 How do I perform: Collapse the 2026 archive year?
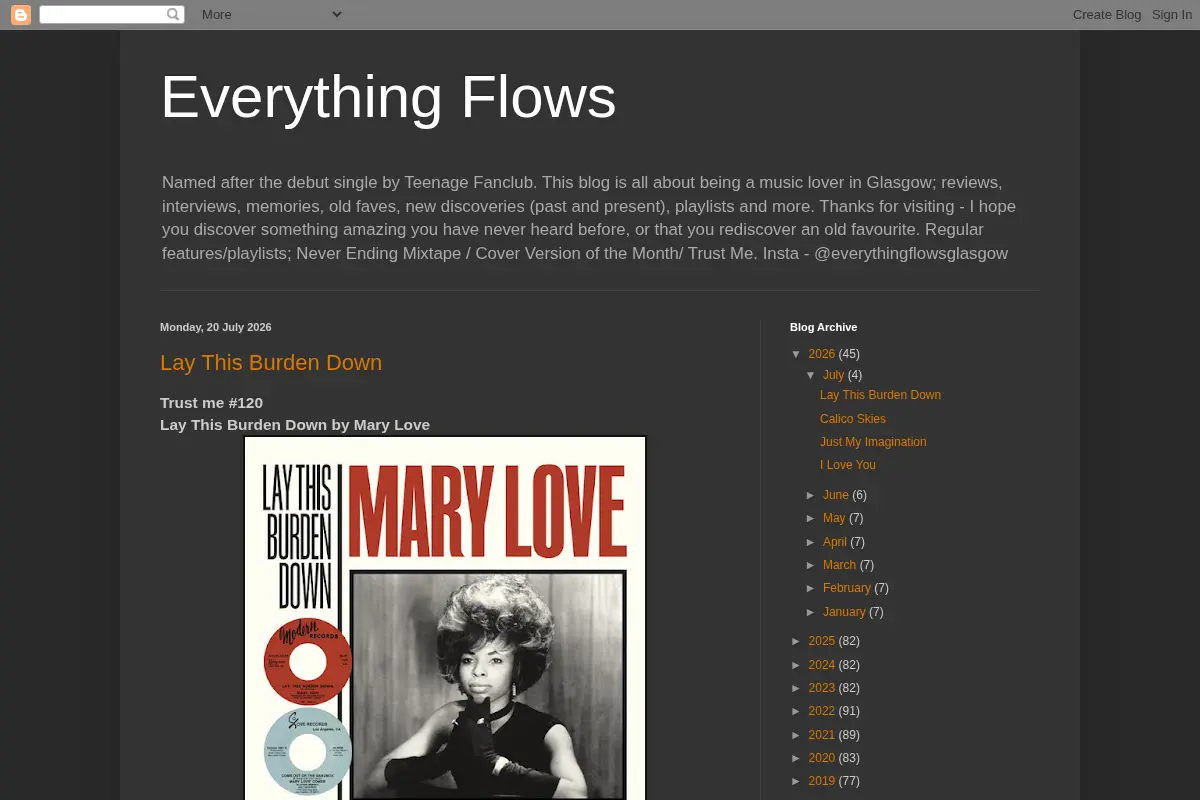[x=797, y=354]
